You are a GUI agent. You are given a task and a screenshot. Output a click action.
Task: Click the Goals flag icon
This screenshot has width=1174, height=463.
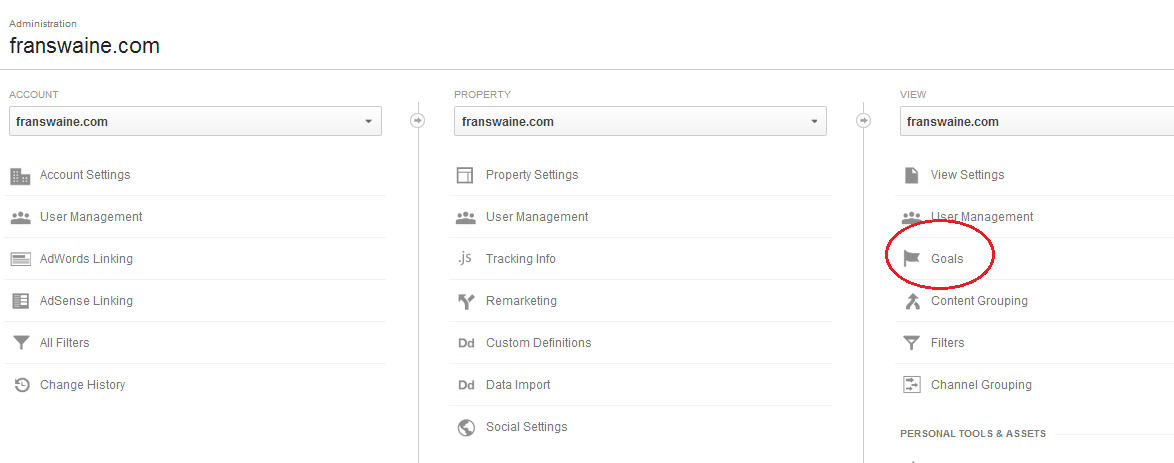pyautogui.click(x=911, y=259)
